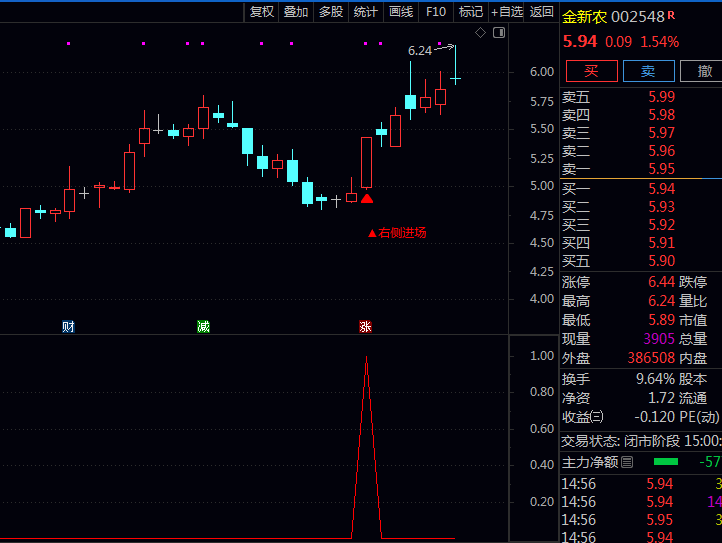Select the 叠加 overlay option

(x=296, y=12)
